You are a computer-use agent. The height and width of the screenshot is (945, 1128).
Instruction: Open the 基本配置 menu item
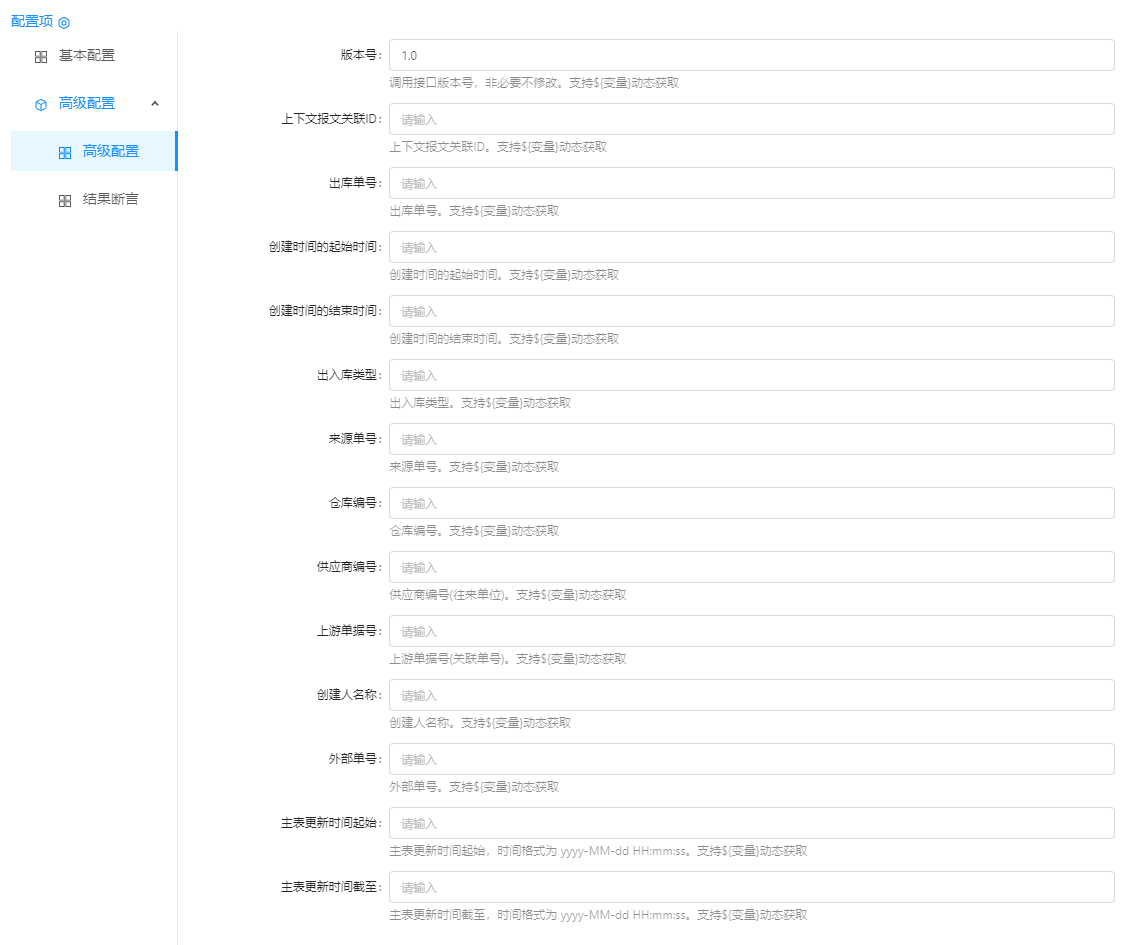[x=87, y=56]
